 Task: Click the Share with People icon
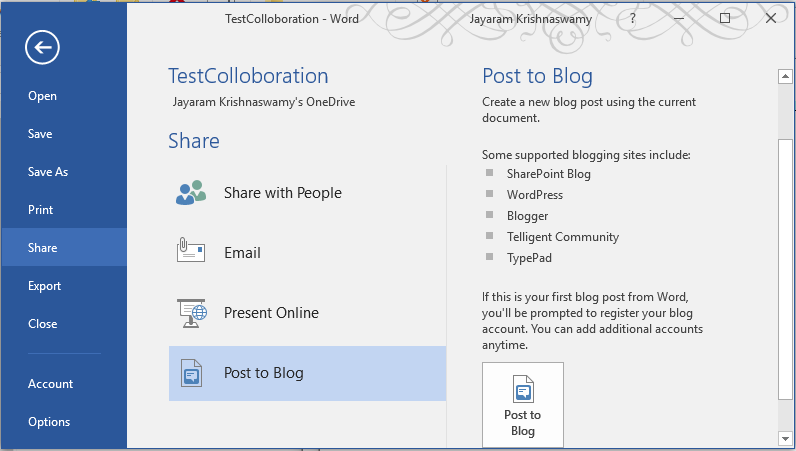point(191,192)
